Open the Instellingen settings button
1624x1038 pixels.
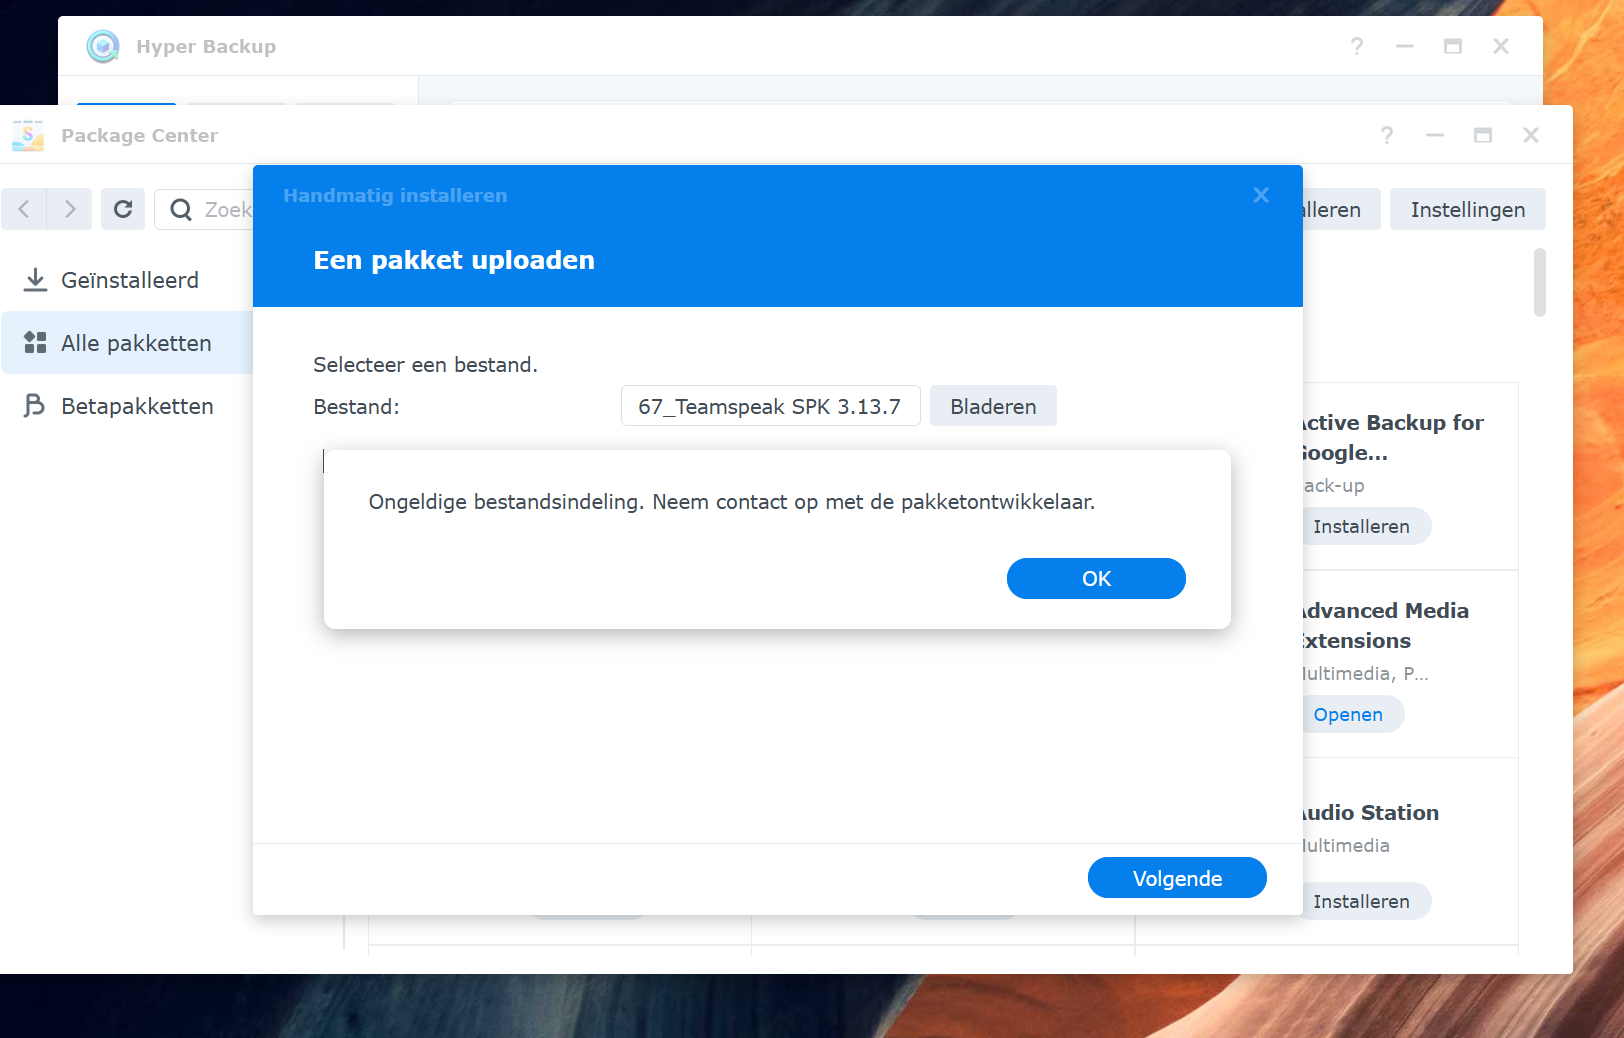[1467, 210]
